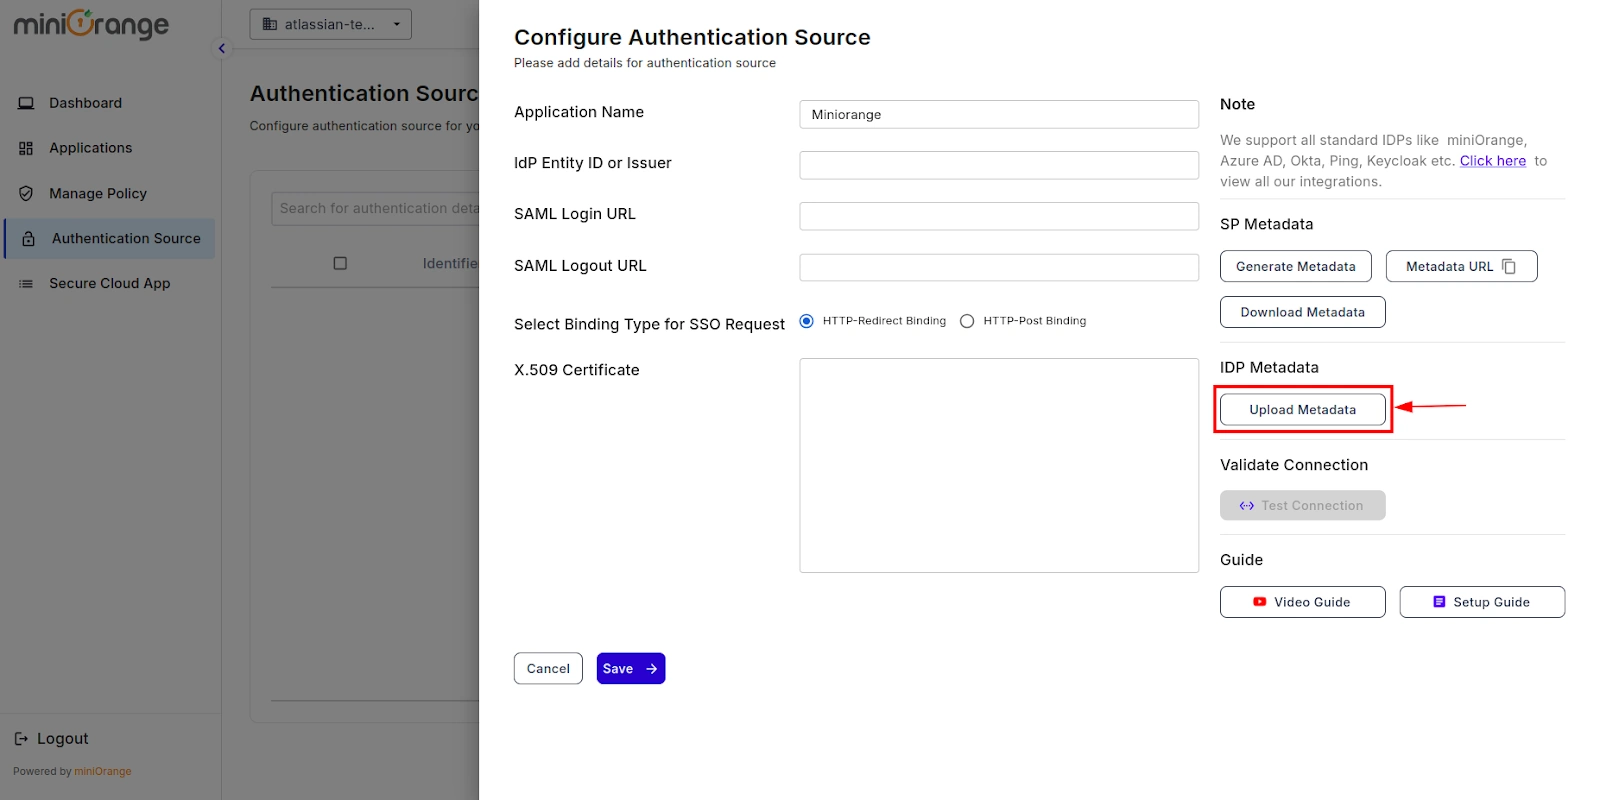Click the Upload Metadata button
1600x800 pixels.
click(x=1302, y=410)
